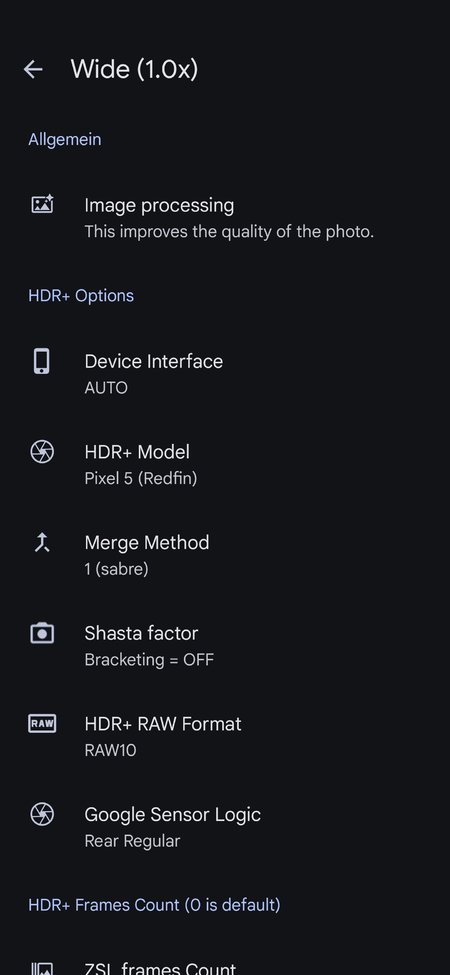450x975 pixels.
Task: Click the Device Interface phone icon
Action: point(42,361)
